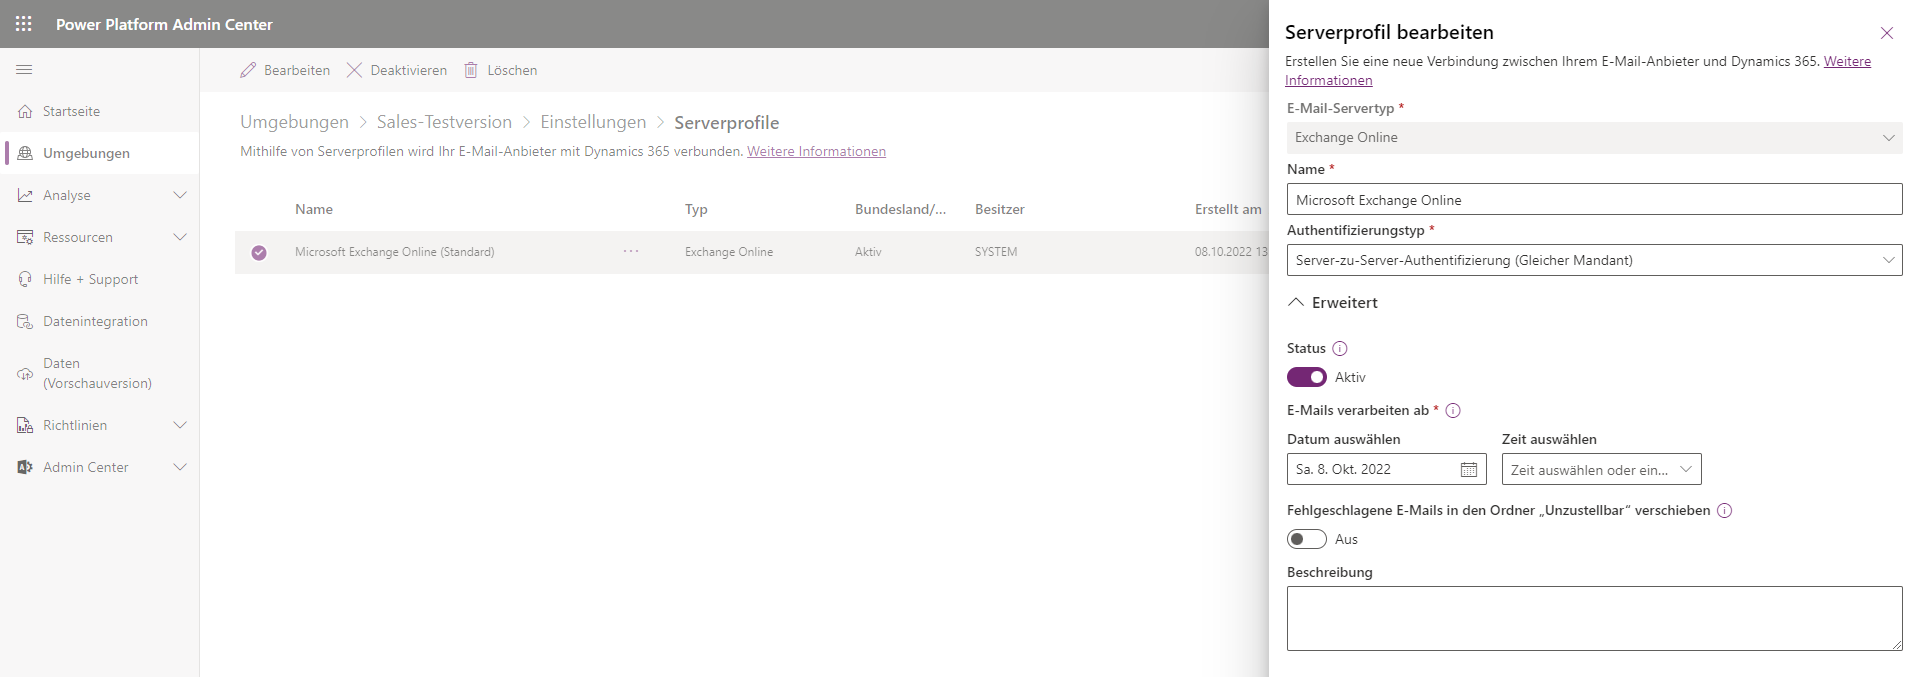1919x677 pixels.
Task: Click the Deaktivieren X icon
Action: (354, 70)
